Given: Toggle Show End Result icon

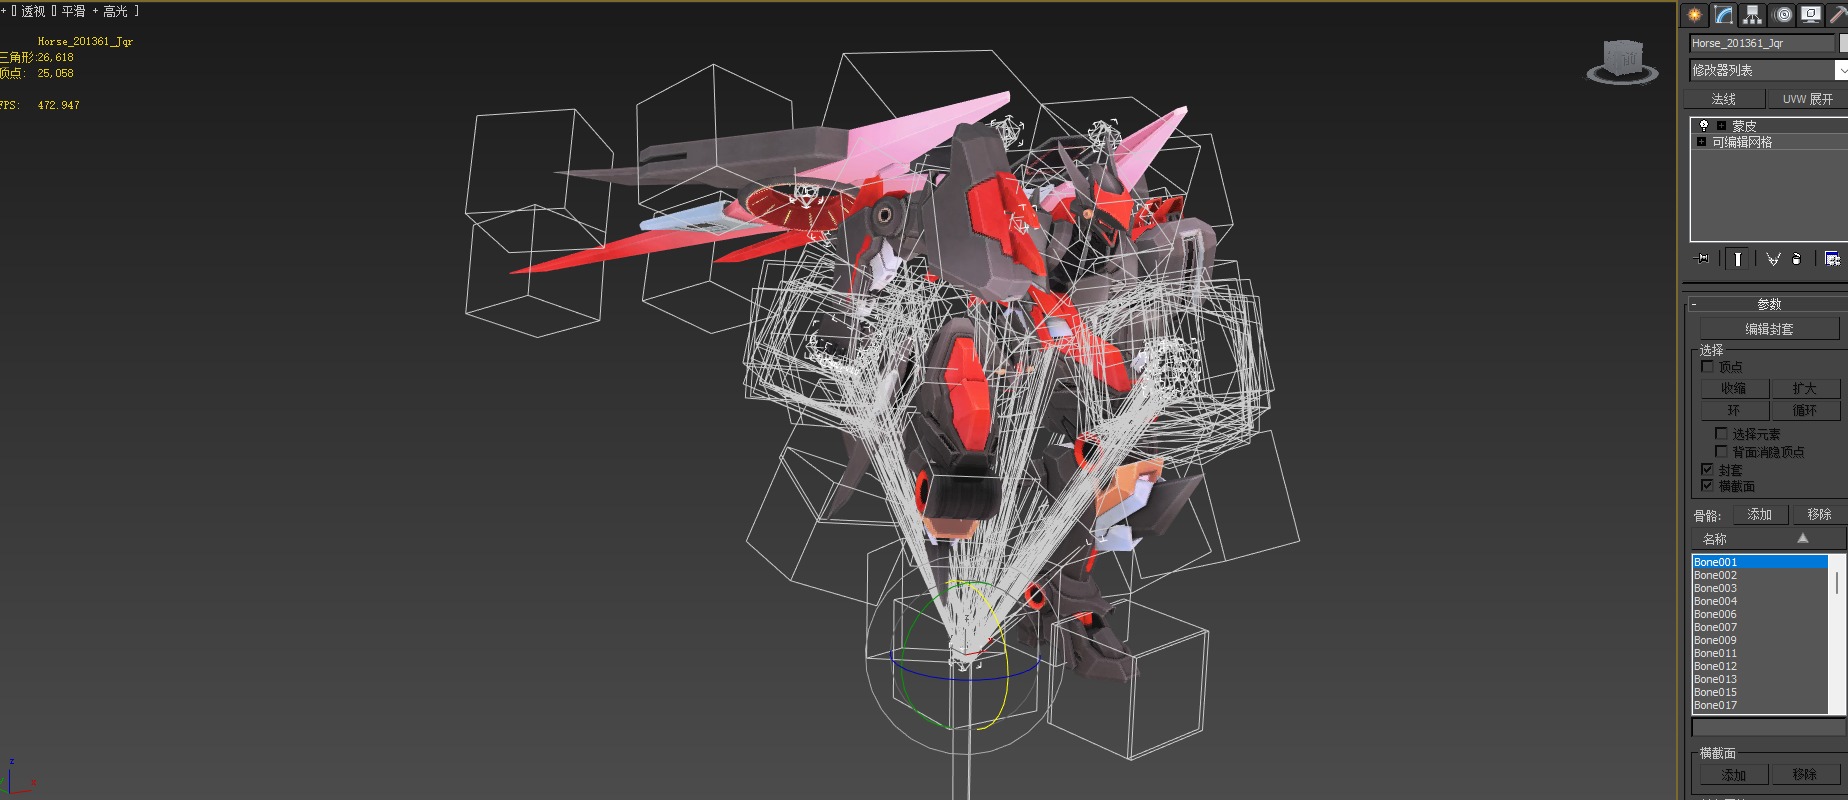Looking at the screenshot, I should [x=1738, y=259].
